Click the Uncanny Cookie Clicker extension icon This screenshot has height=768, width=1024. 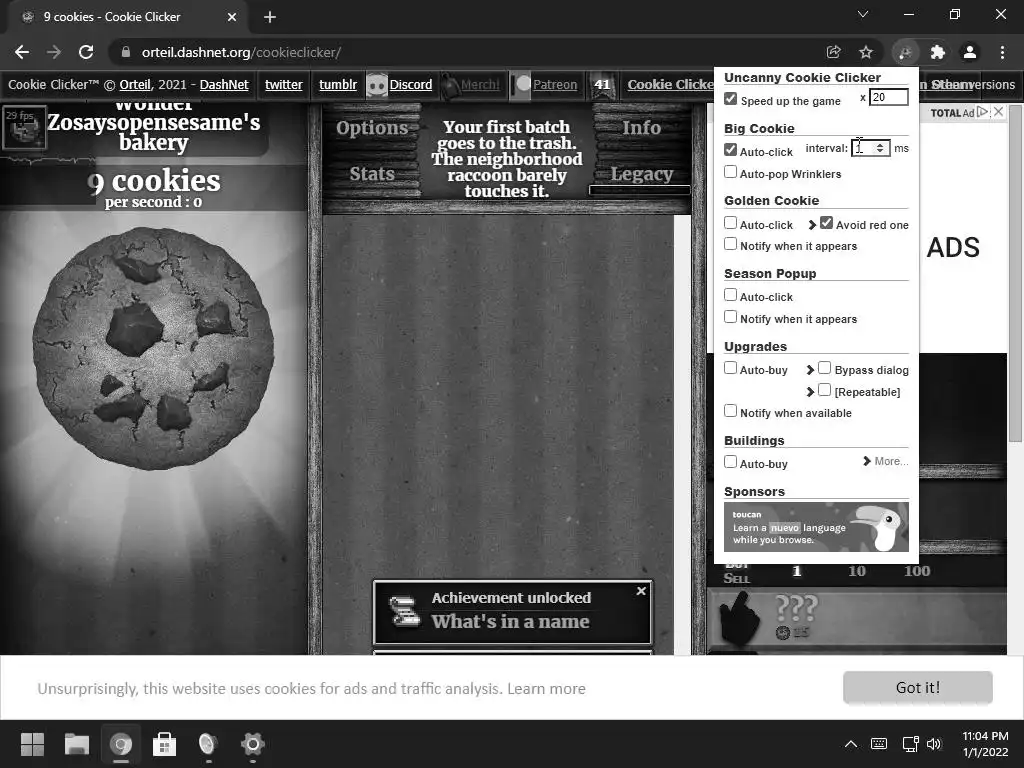[x=905, y=52]
